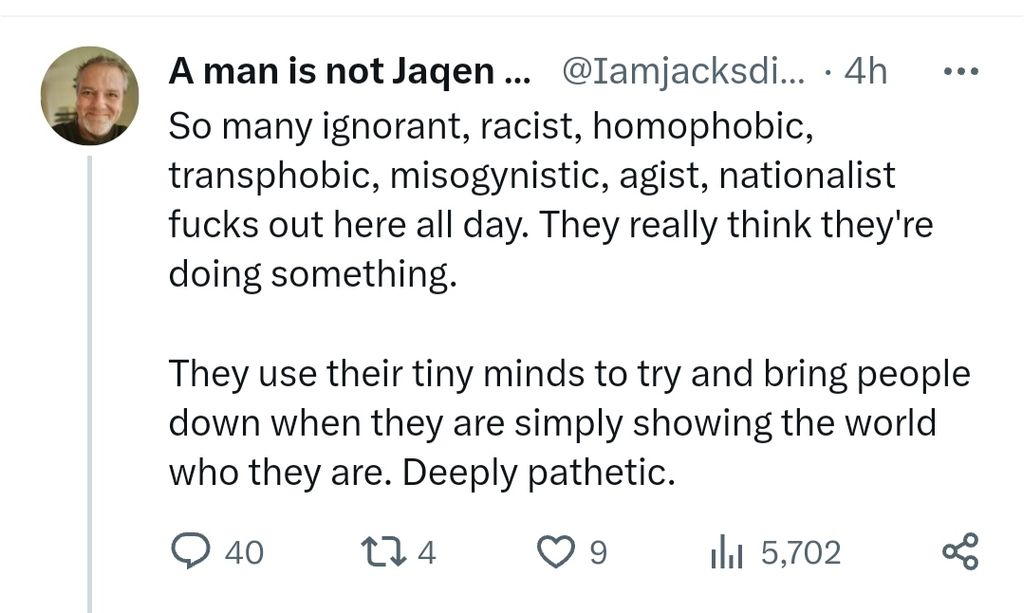
Task: Click the vertical thread line below the avatar
Action: [x=90, y=380]
